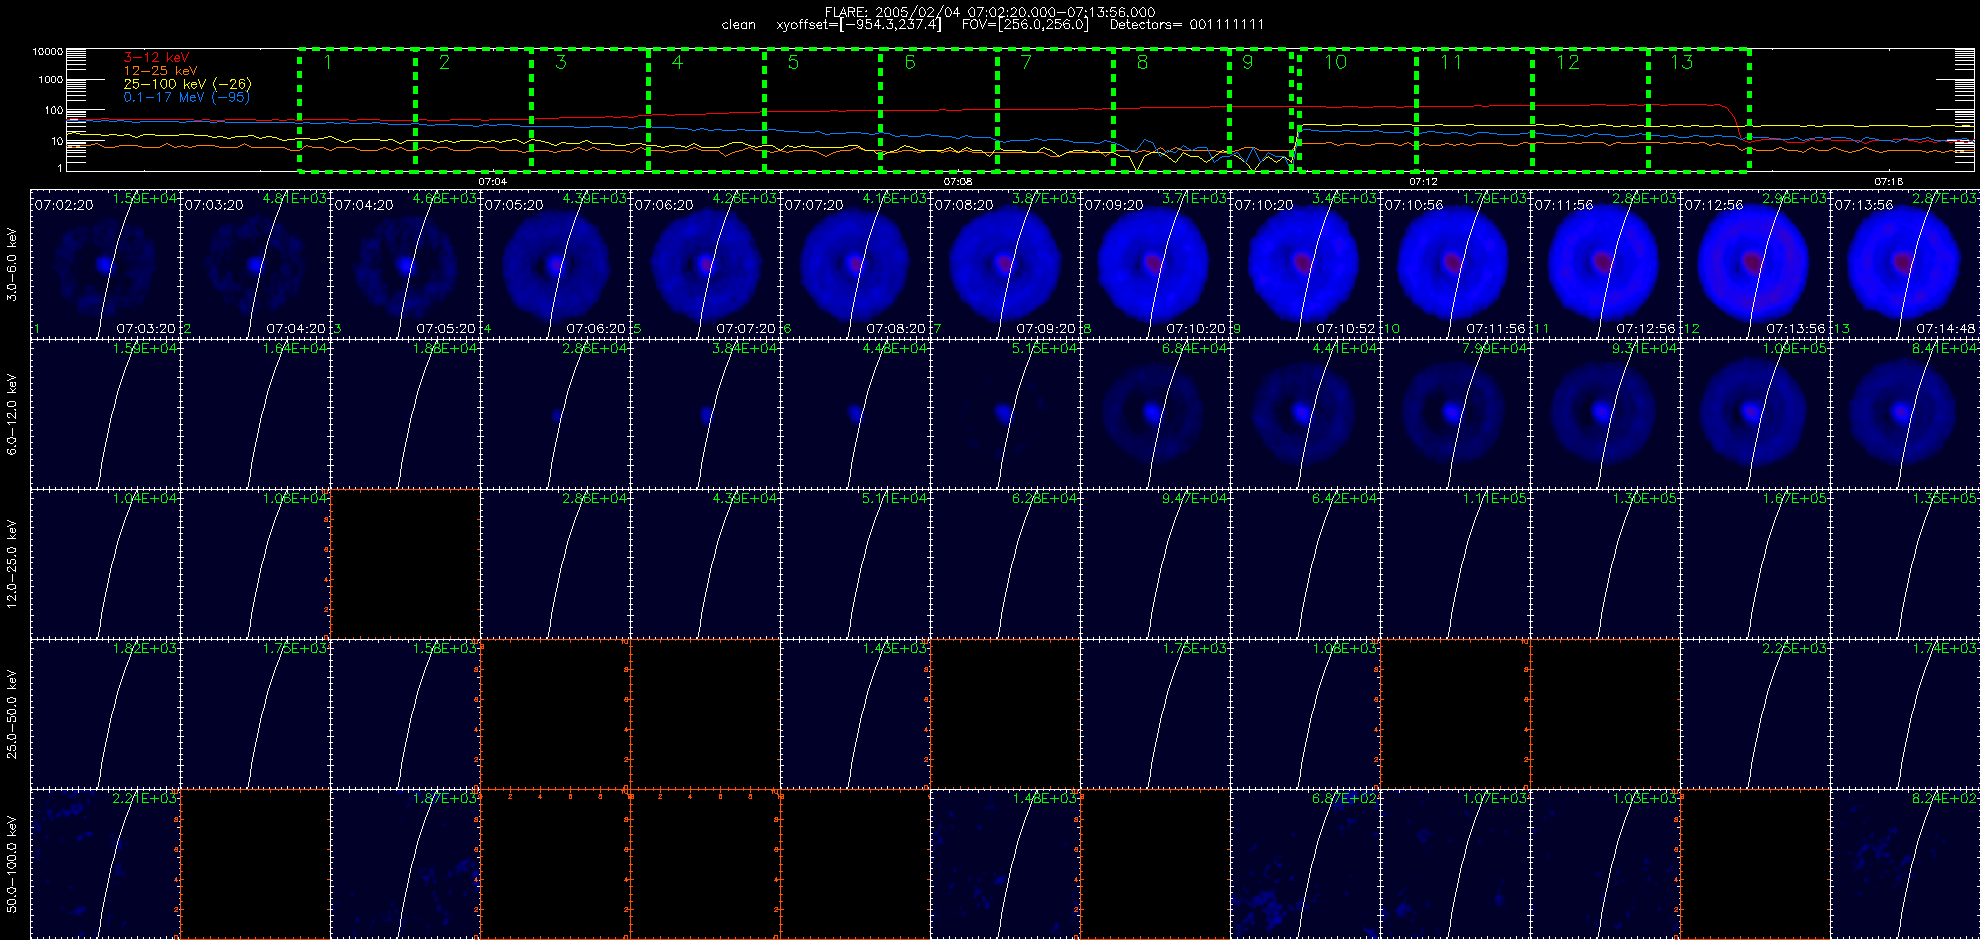The height and width of the screenshot is (940, 1980).
Task: Open the 25-50 keV image for interval 1
Action: (x=105, y=714)
